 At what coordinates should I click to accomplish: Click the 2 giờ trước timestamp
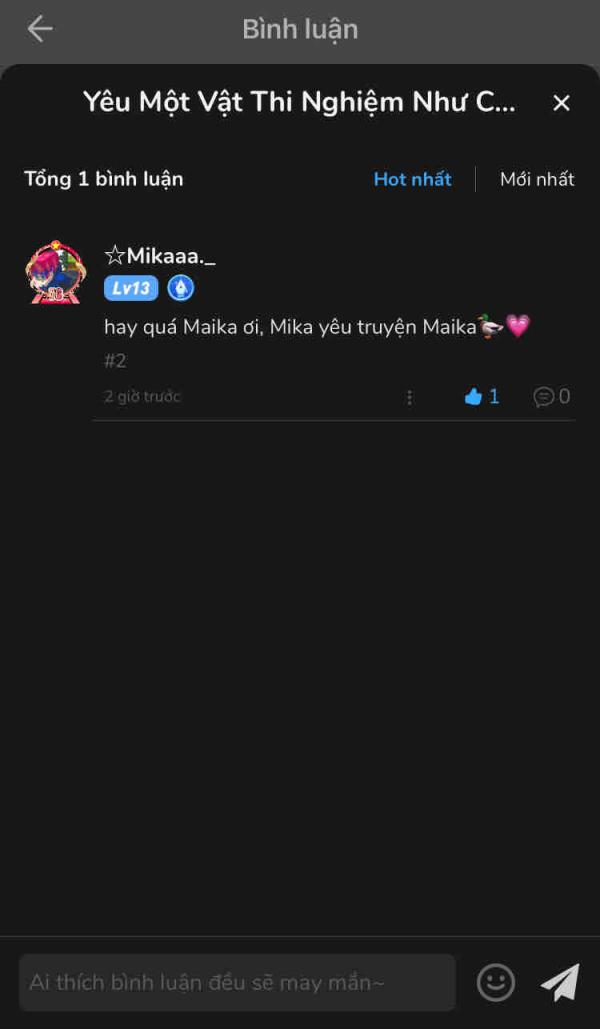[142, 397]
